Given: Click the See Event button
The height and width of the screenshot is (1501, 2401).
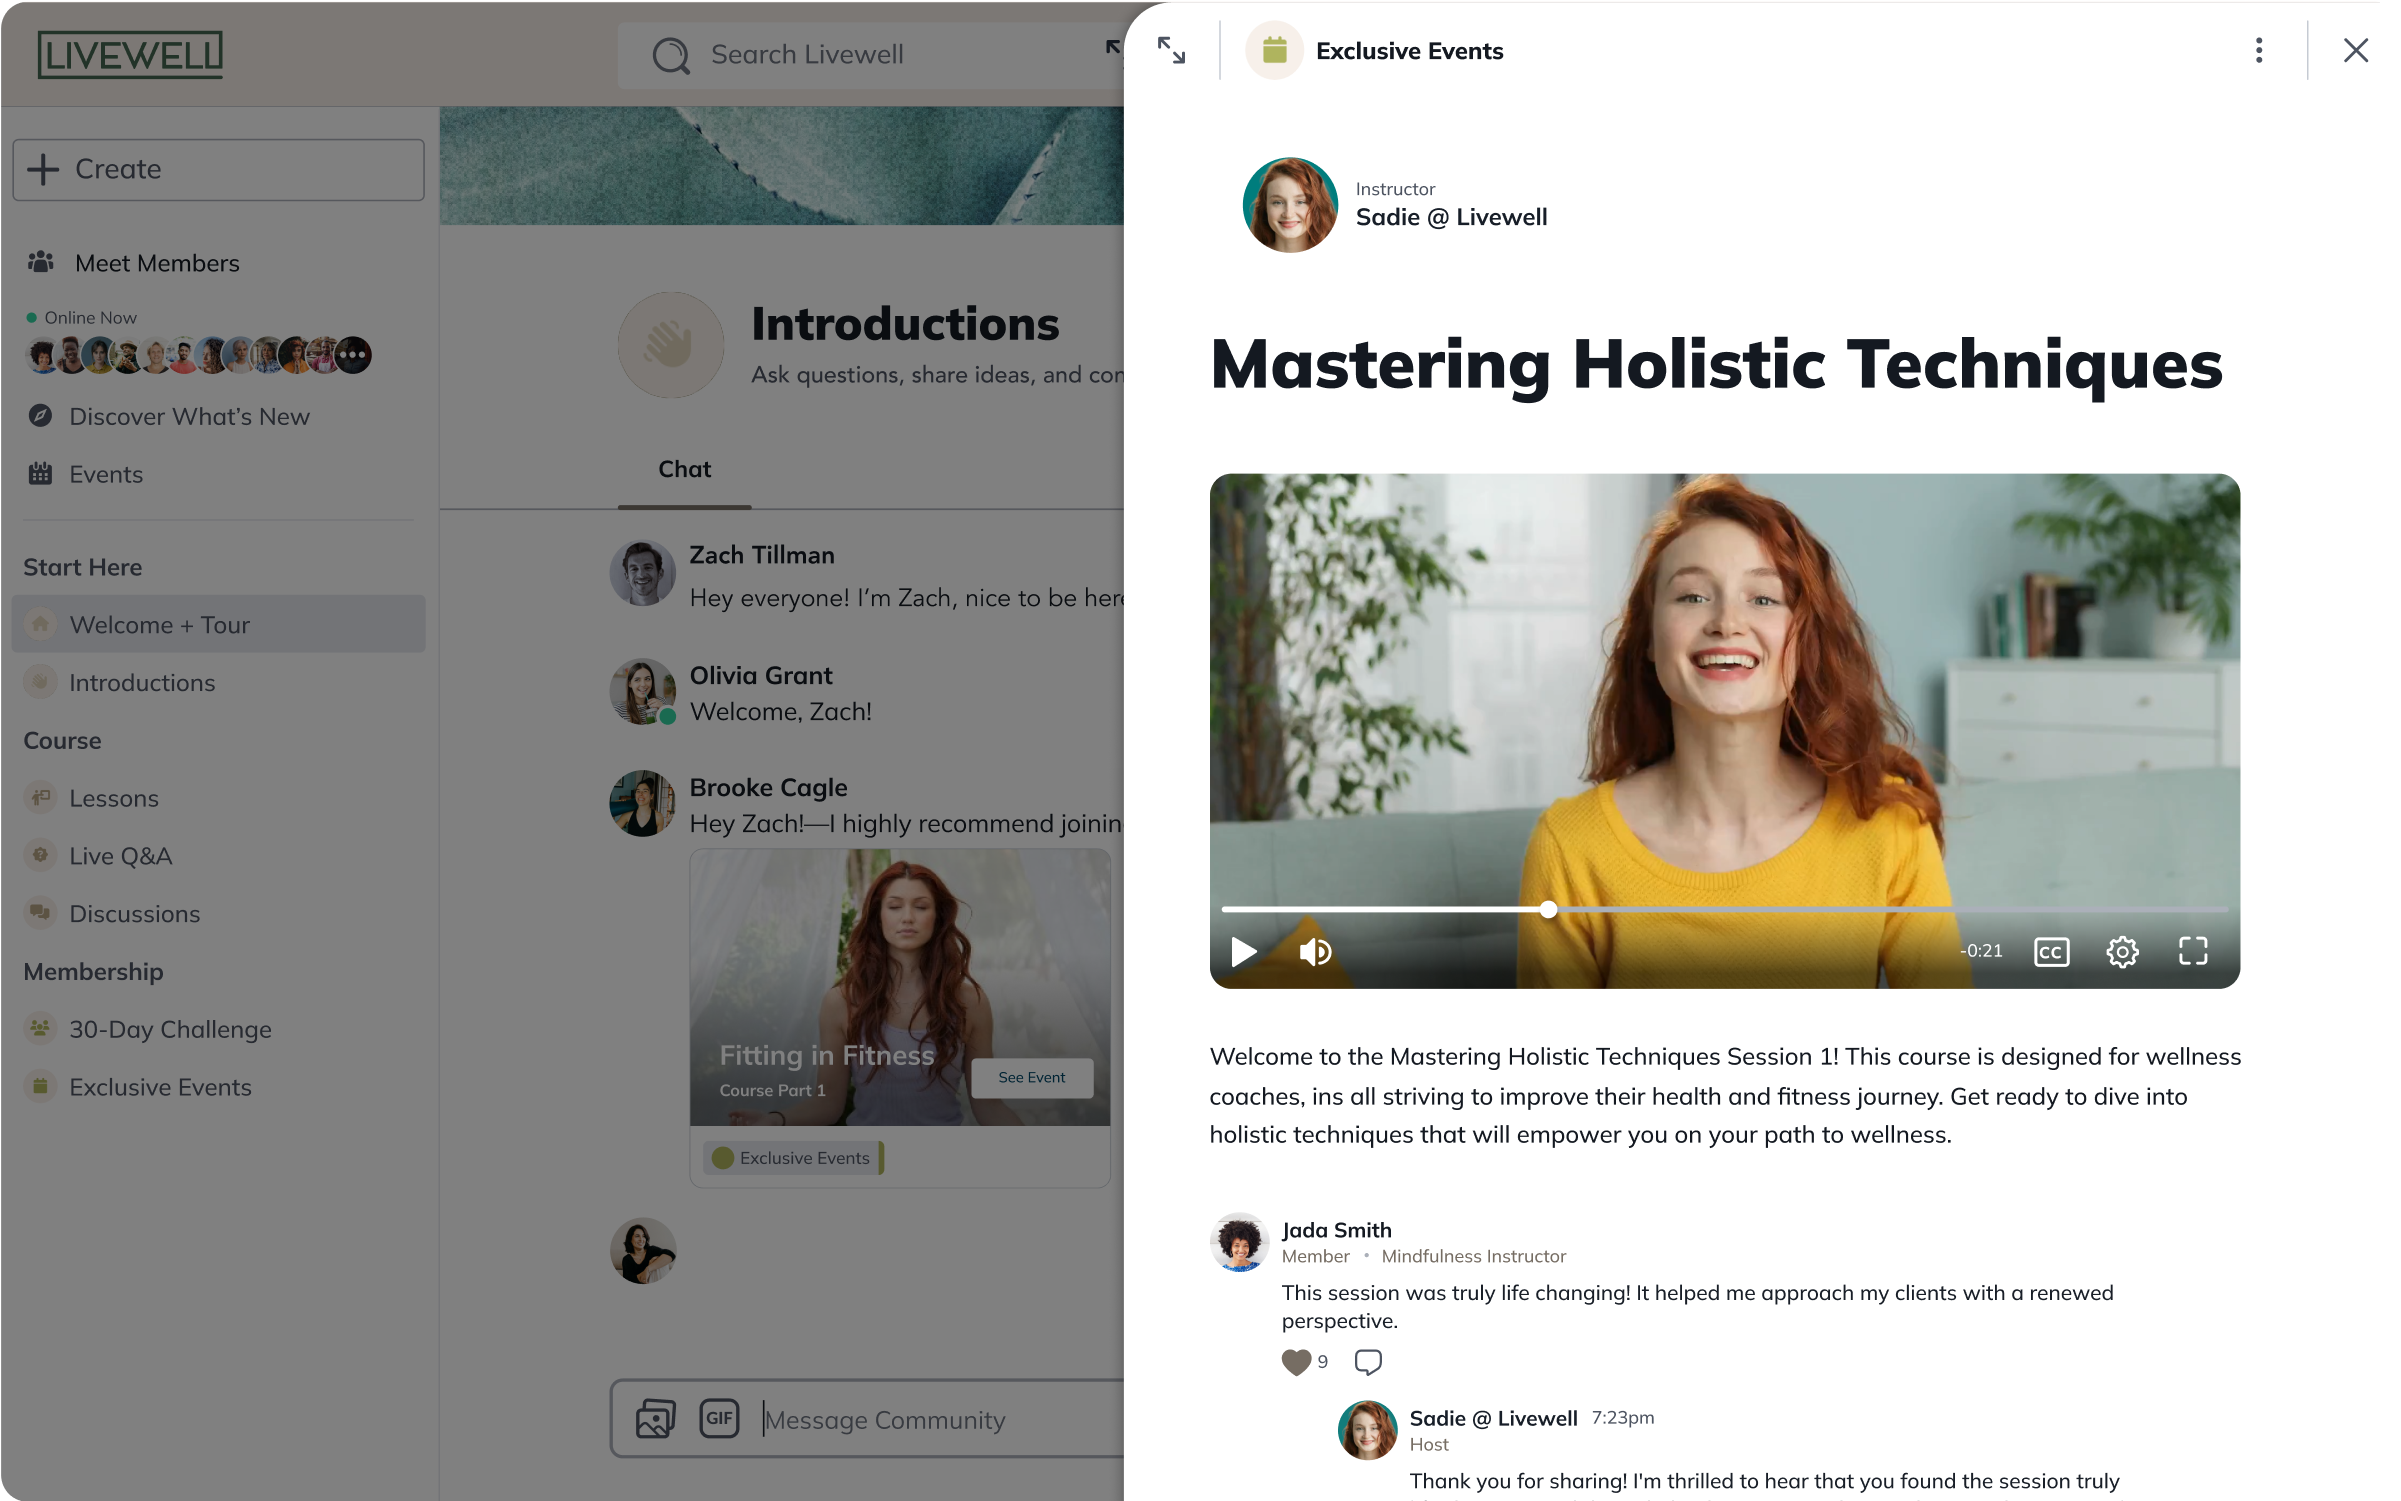Looking at the screenshot, I should [1031, 1077].
